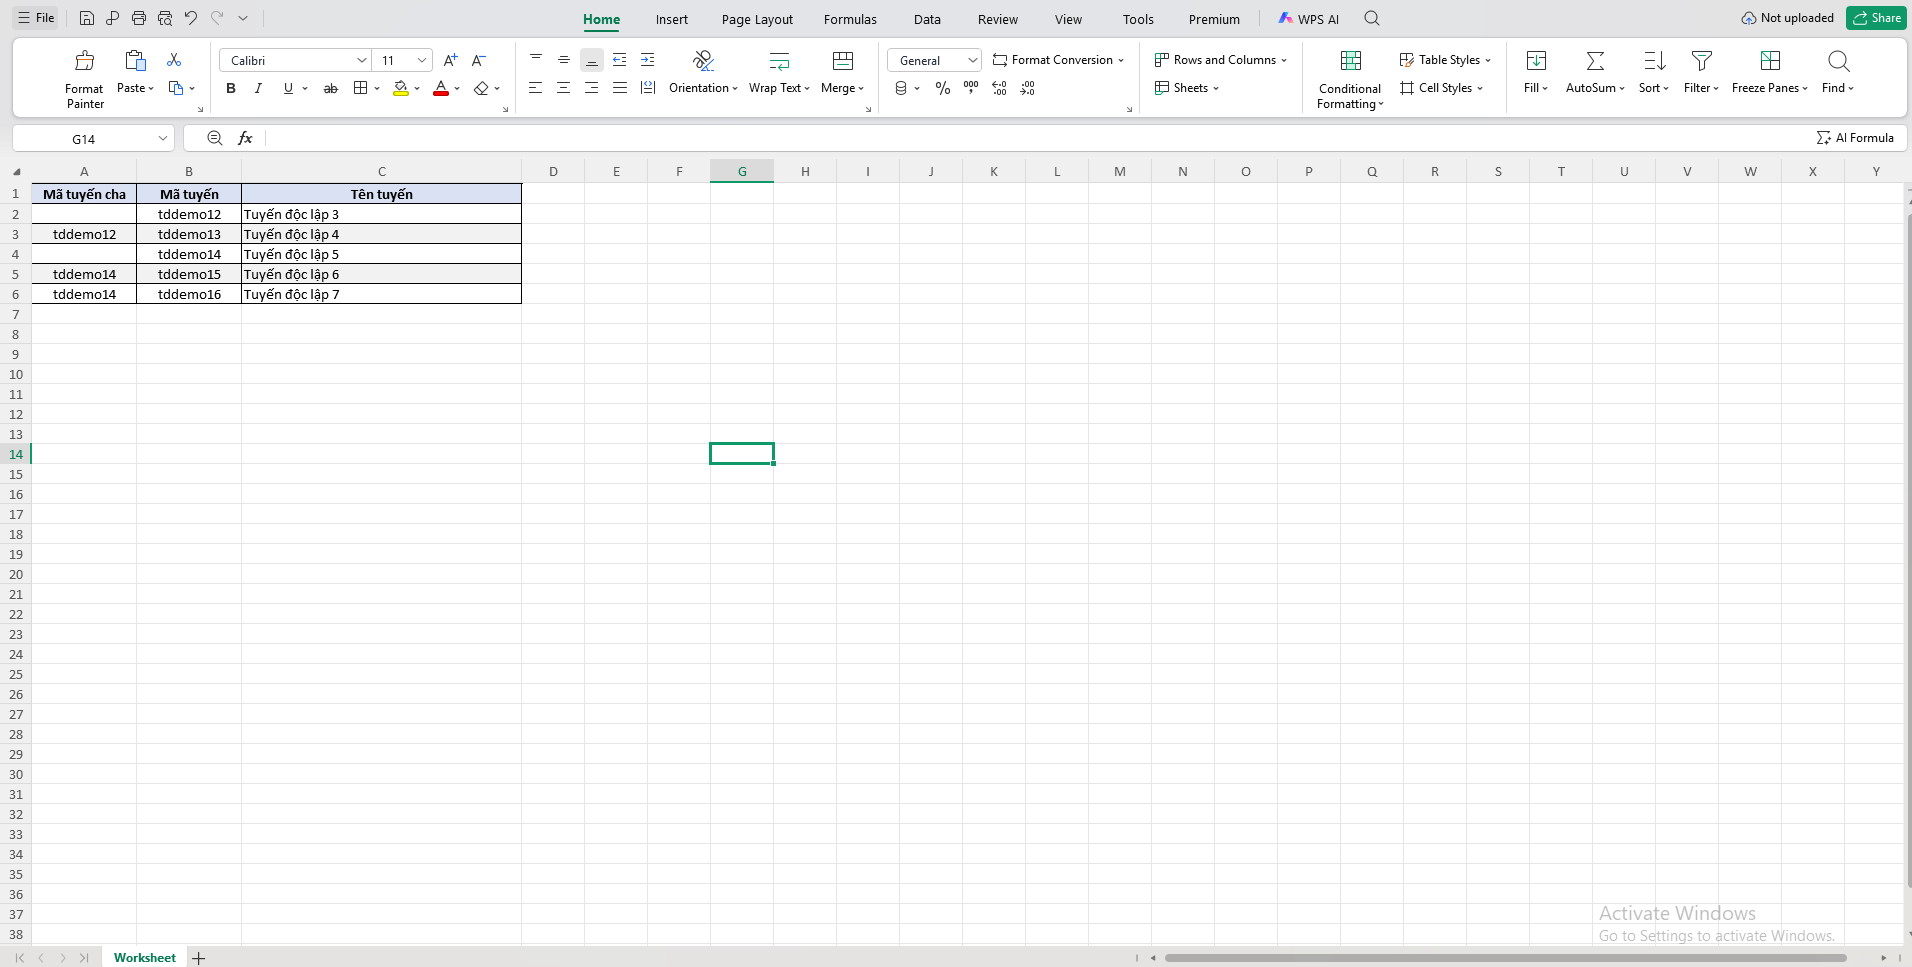Expand the Table Styles dropdown
Viewport: 1912px width, 967px height.
(1488, 60)
